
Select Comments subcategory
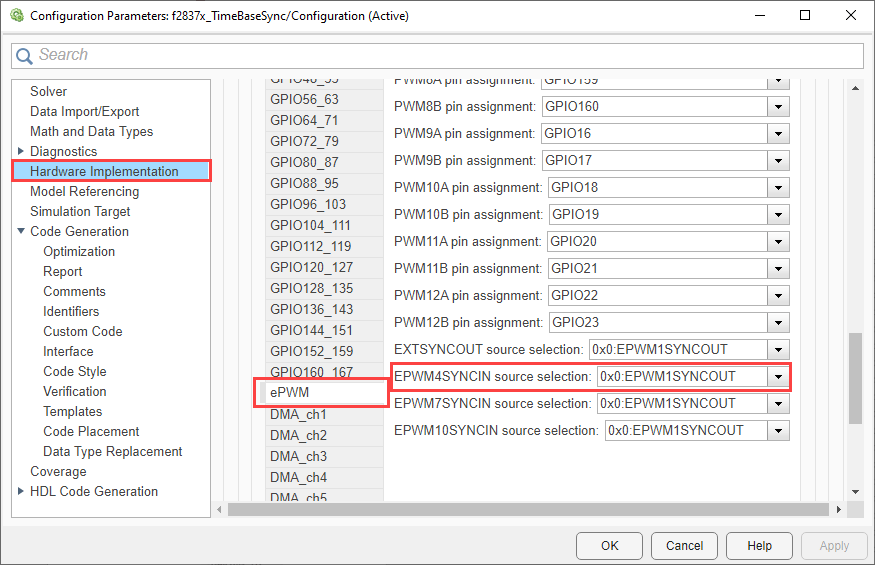point(74,291)
